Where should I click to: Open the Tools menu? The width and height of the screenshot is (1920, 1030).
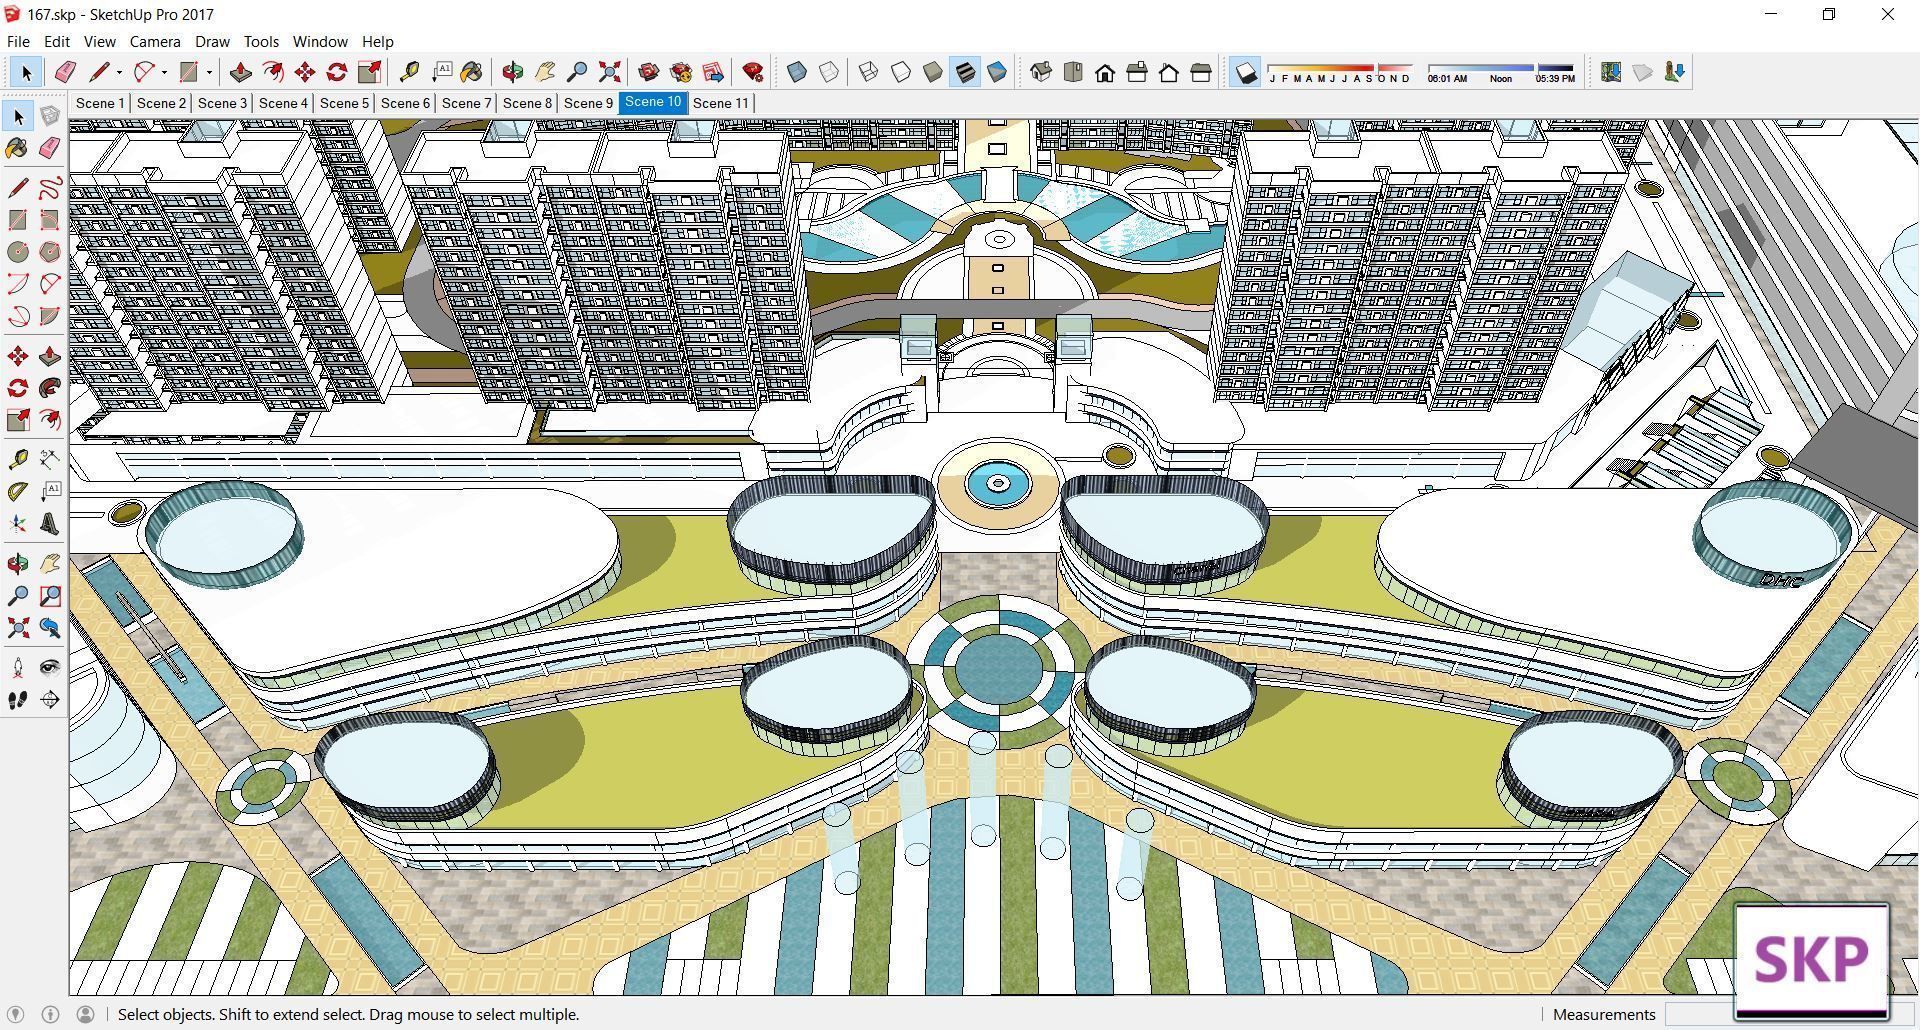pos(261,41)
